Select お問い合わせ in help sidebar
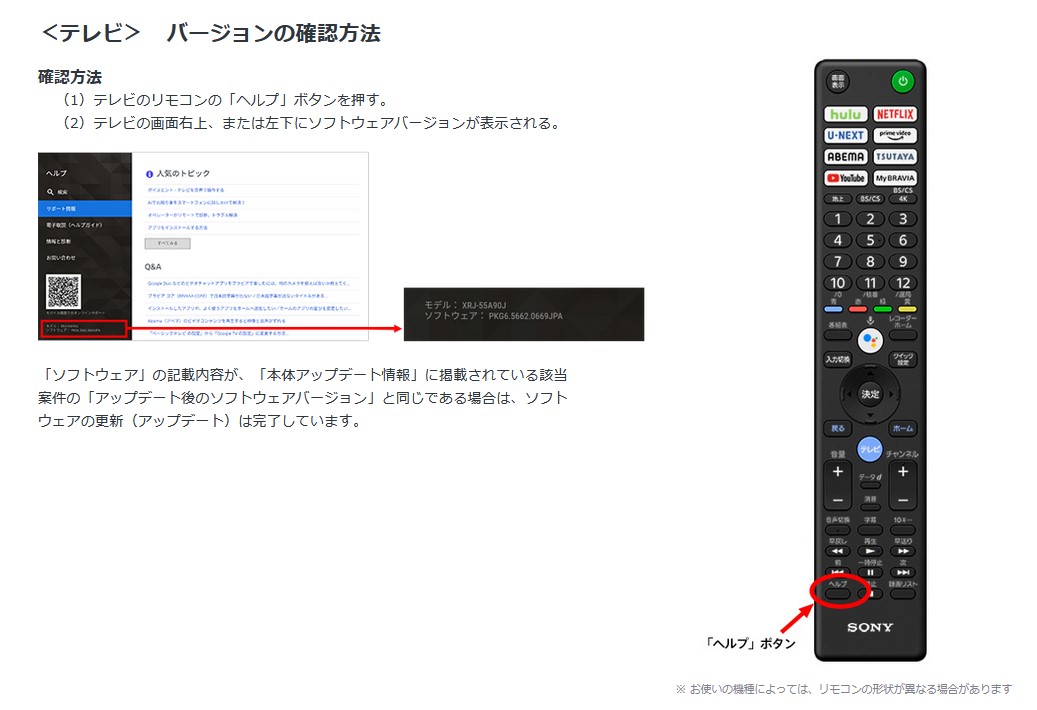Viewport: 1037px width, 710px height. click(x=85, y=258)
